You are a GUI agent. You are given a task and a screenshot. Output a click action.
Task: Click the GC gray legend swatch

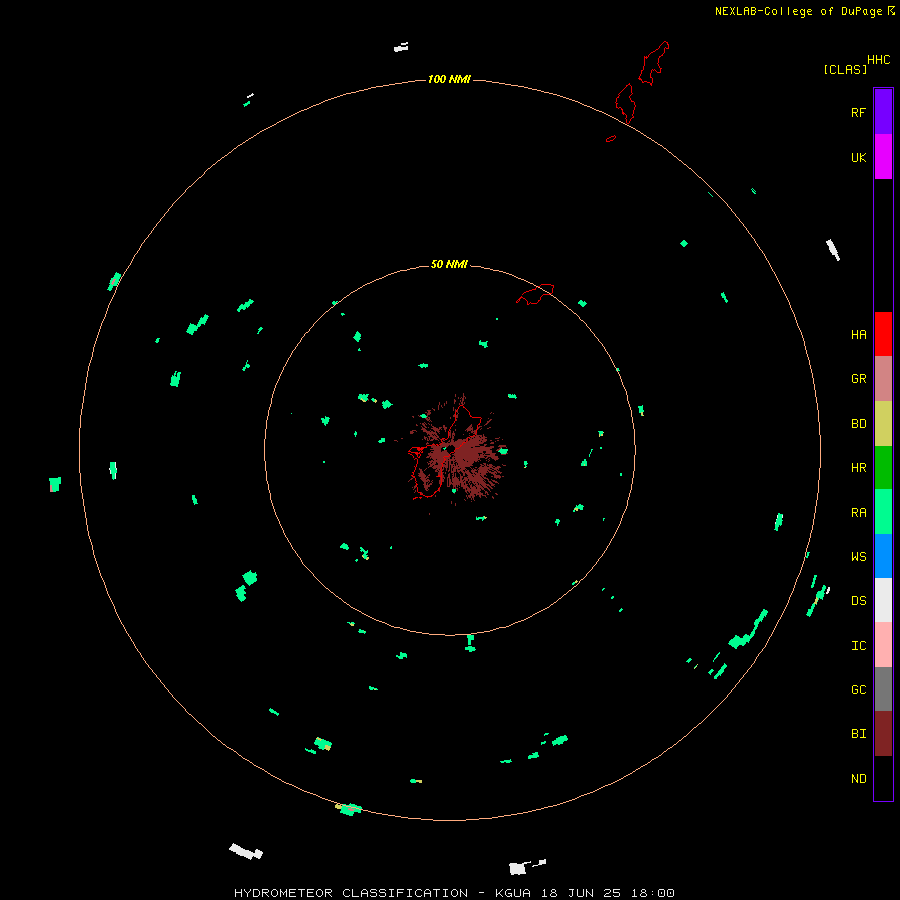(883, 689)
